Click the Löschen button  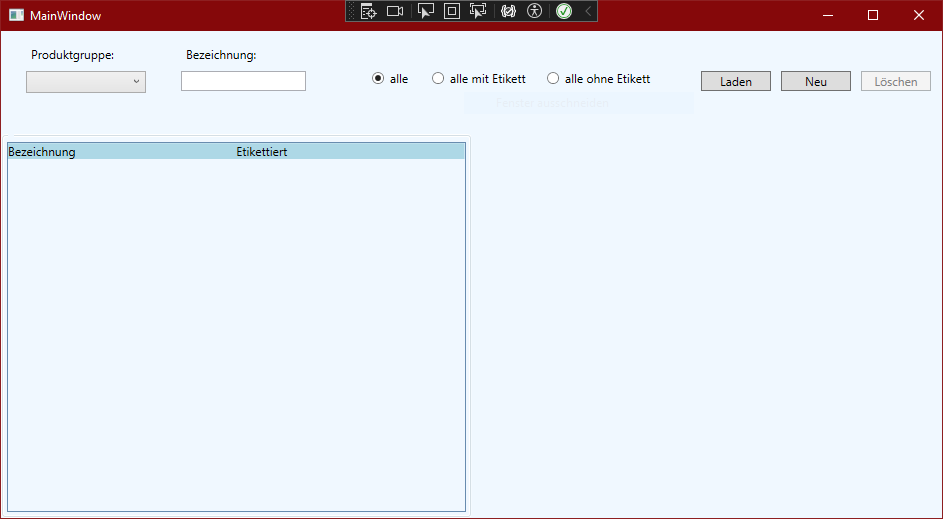pos(895,82)
